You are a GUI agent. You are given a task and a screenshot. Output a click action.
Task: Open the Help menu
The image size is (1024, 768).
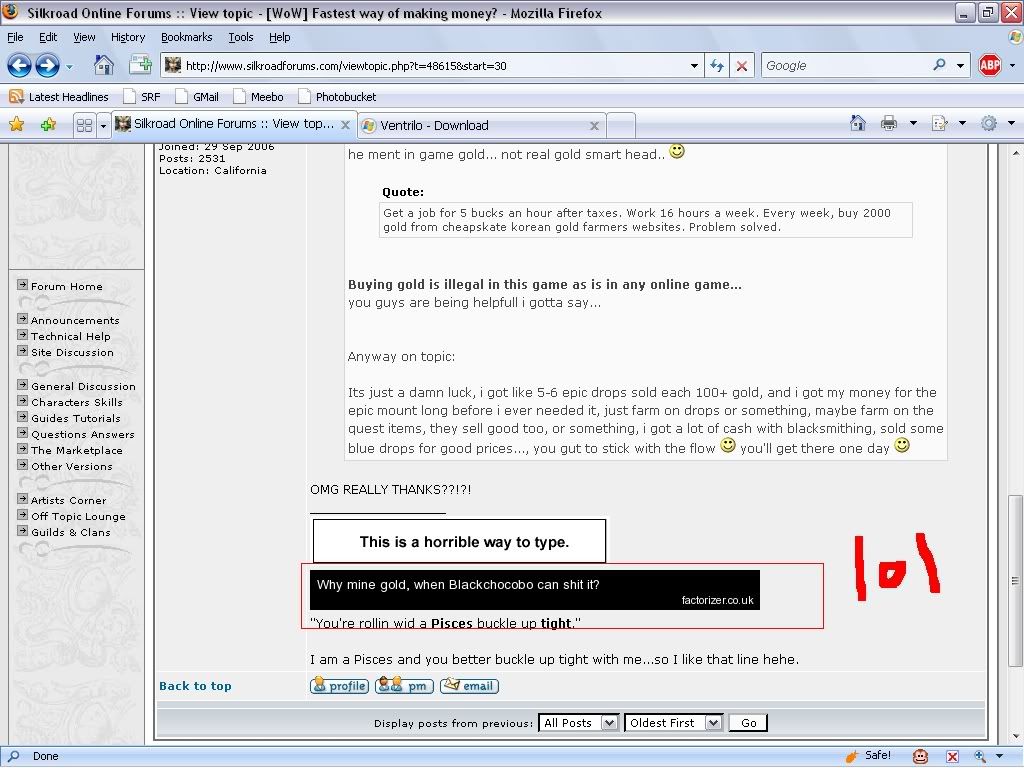[280, 37]
